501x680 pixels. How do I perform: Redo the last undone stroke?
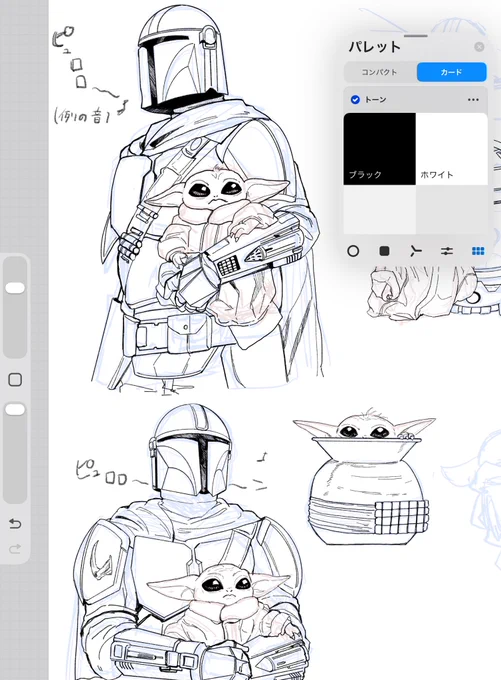coord(15,549)
